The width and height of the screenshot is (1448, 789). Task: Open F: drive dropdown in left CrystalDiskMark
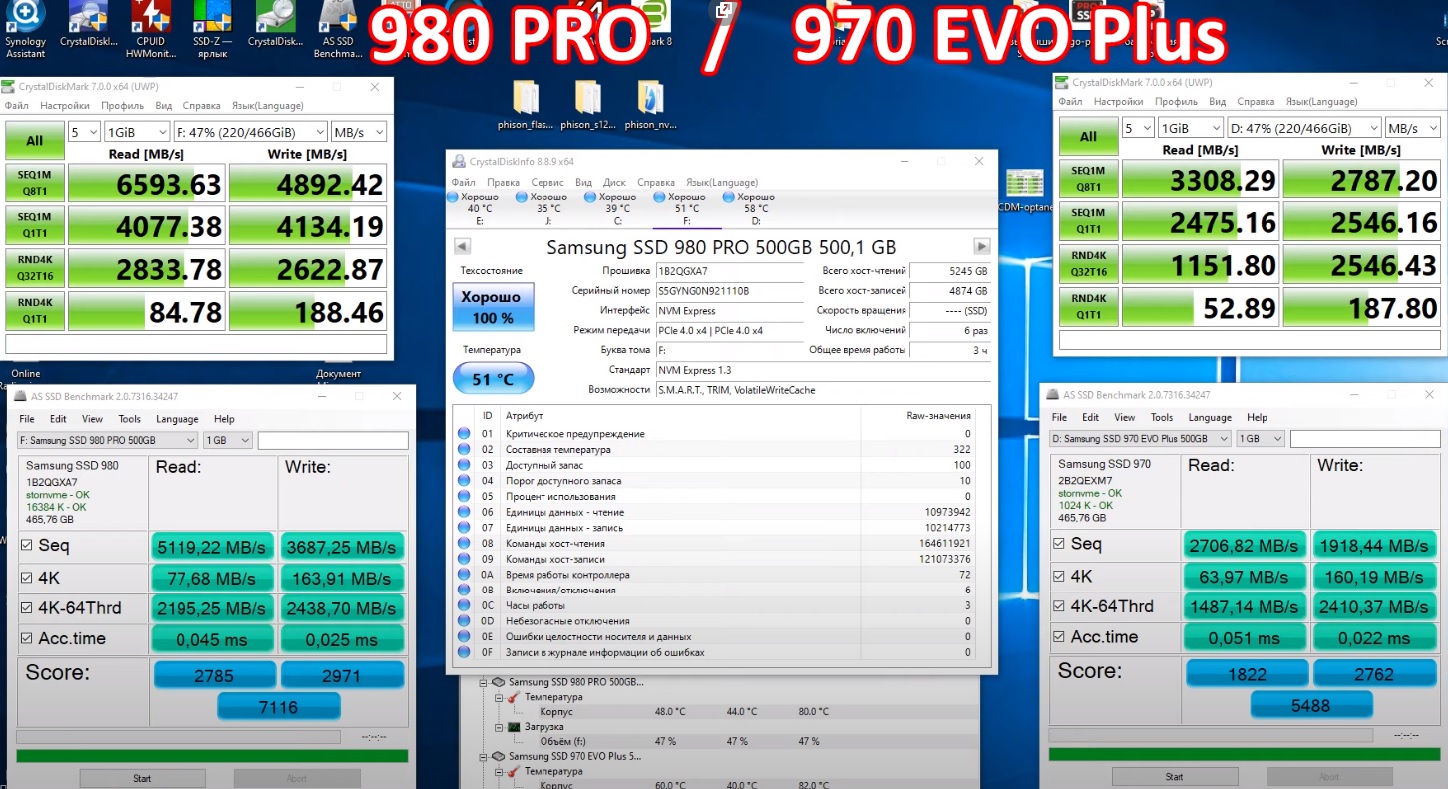point(250,132)
